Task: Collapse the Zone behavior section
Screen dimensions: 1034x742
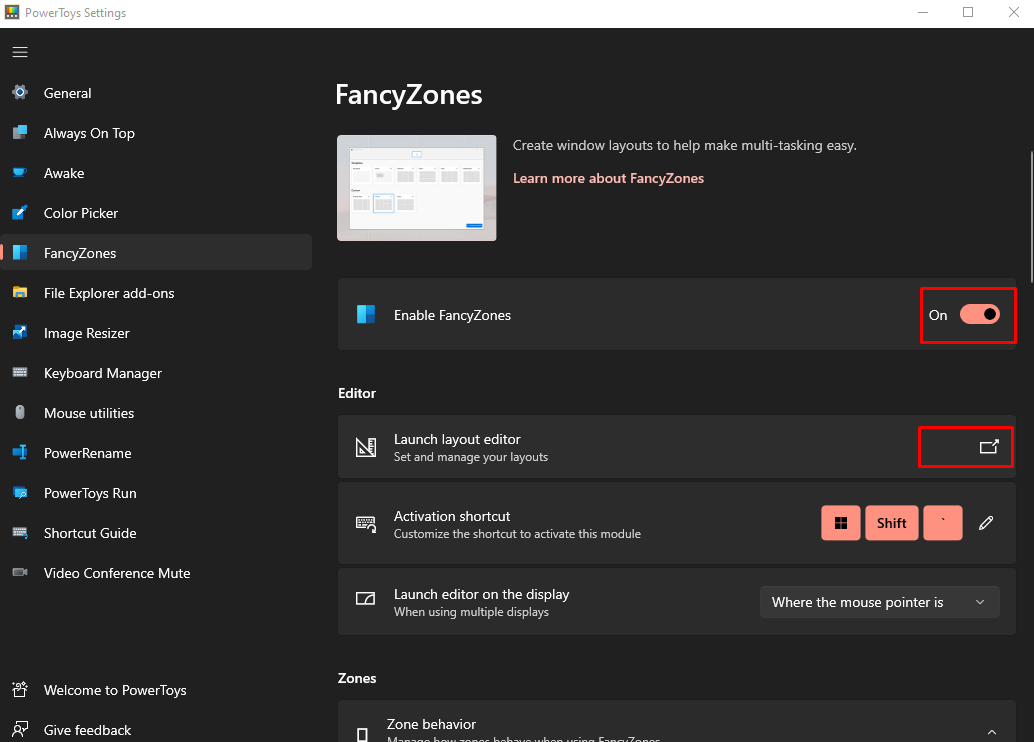Action: (992, 732)
